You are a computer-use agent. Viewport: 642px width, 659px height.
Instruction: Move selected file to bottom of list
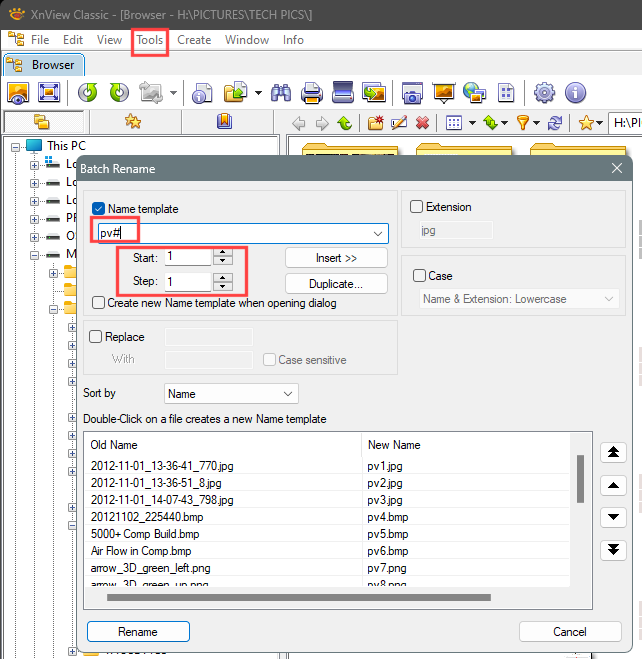pos(613,550)
